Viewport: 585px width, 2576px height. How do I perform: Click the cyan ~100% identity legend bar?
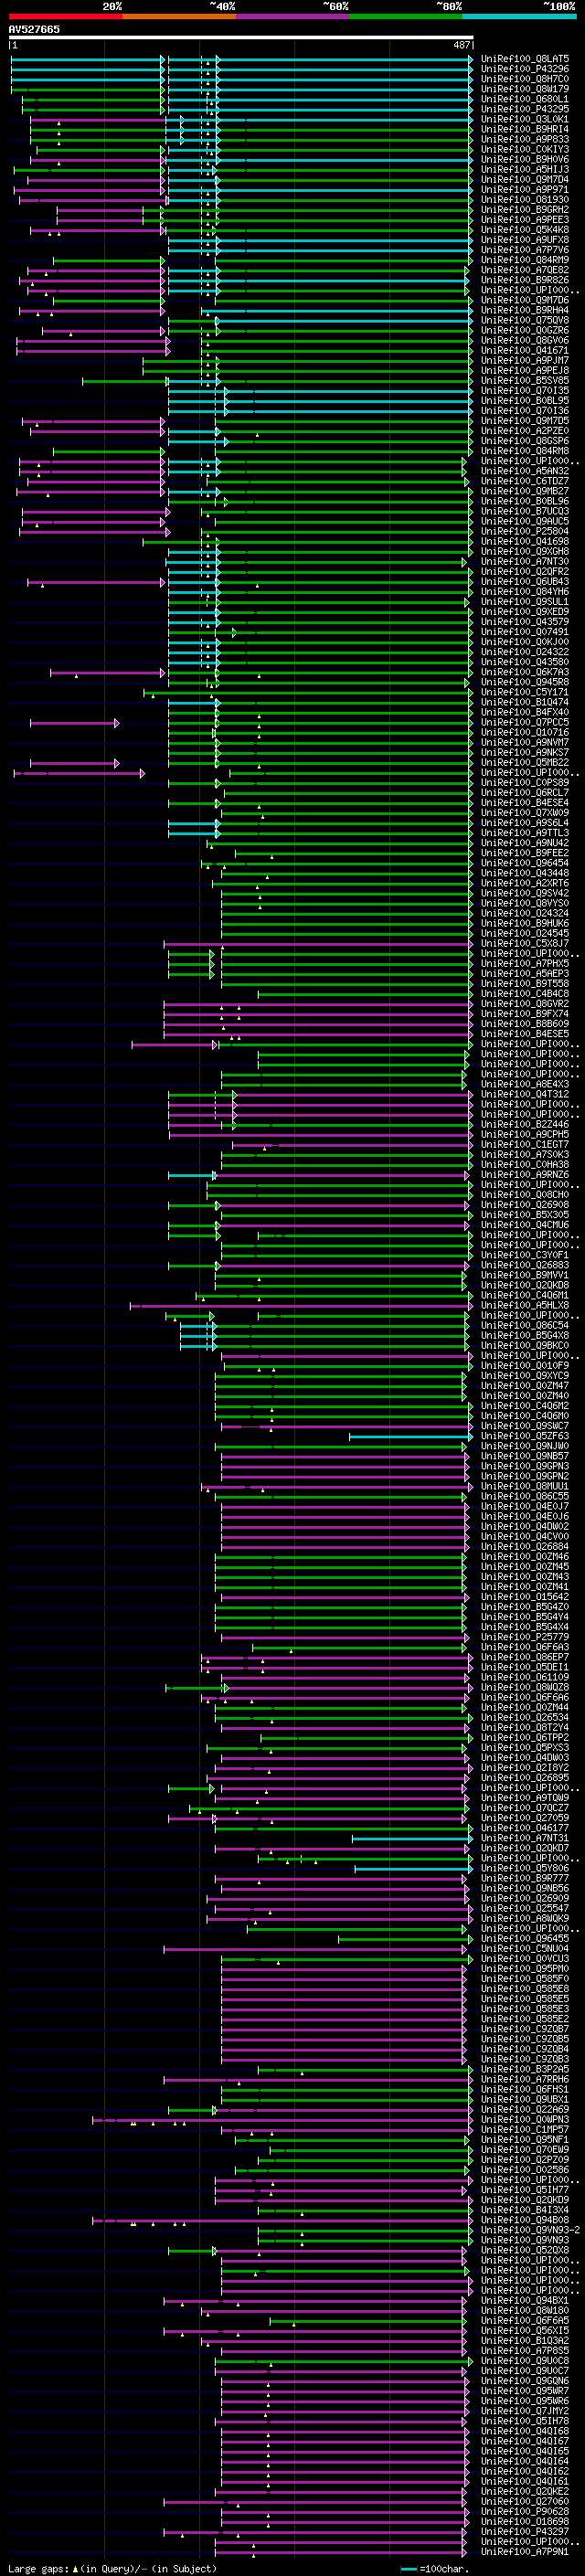[x=520, y=16]
